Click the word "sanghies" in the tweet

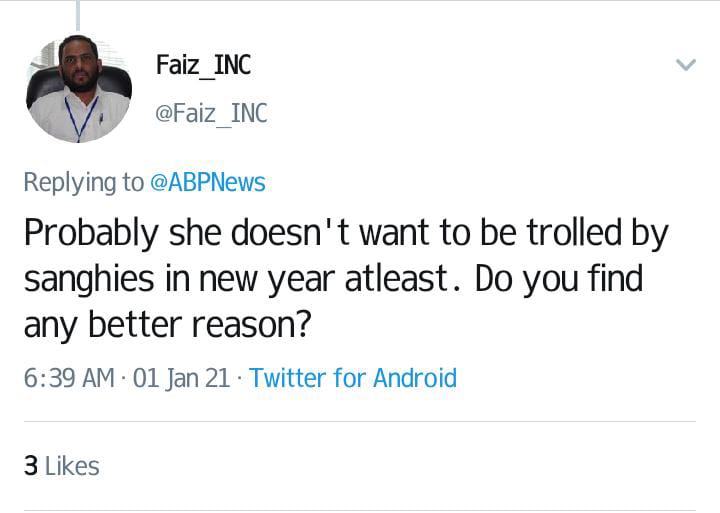pyautogui.click(x=89, y=281)
